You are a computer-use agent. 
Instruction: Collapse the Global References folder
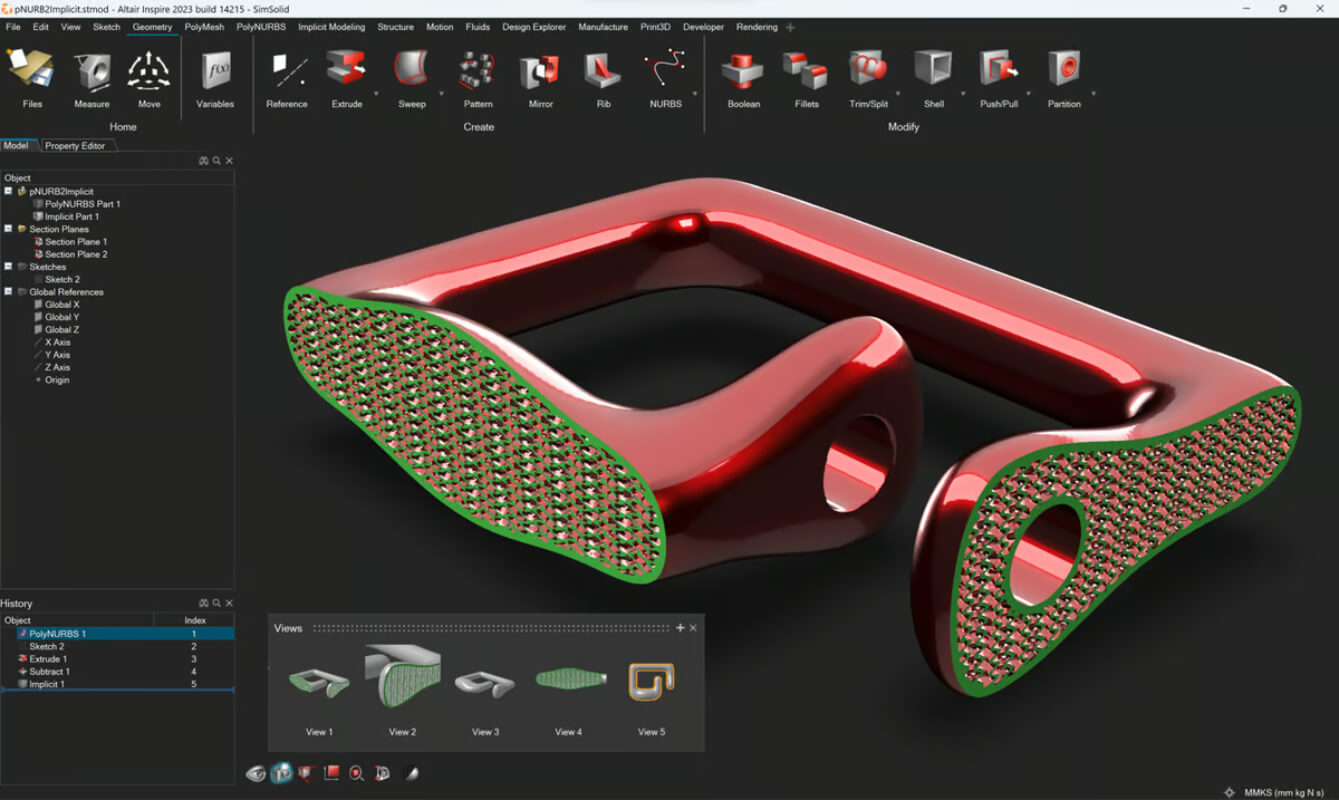(8, 292)
